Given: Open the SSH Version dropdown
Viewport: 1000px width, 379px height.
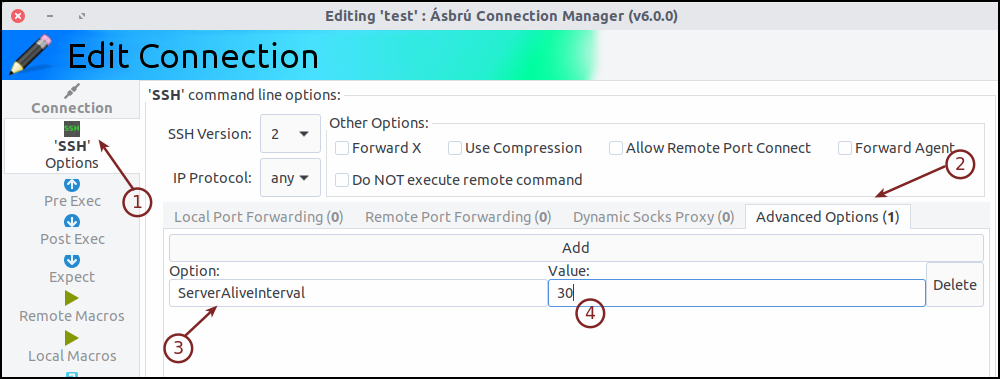Looking at the screenshot, I should tap(290, 134).
